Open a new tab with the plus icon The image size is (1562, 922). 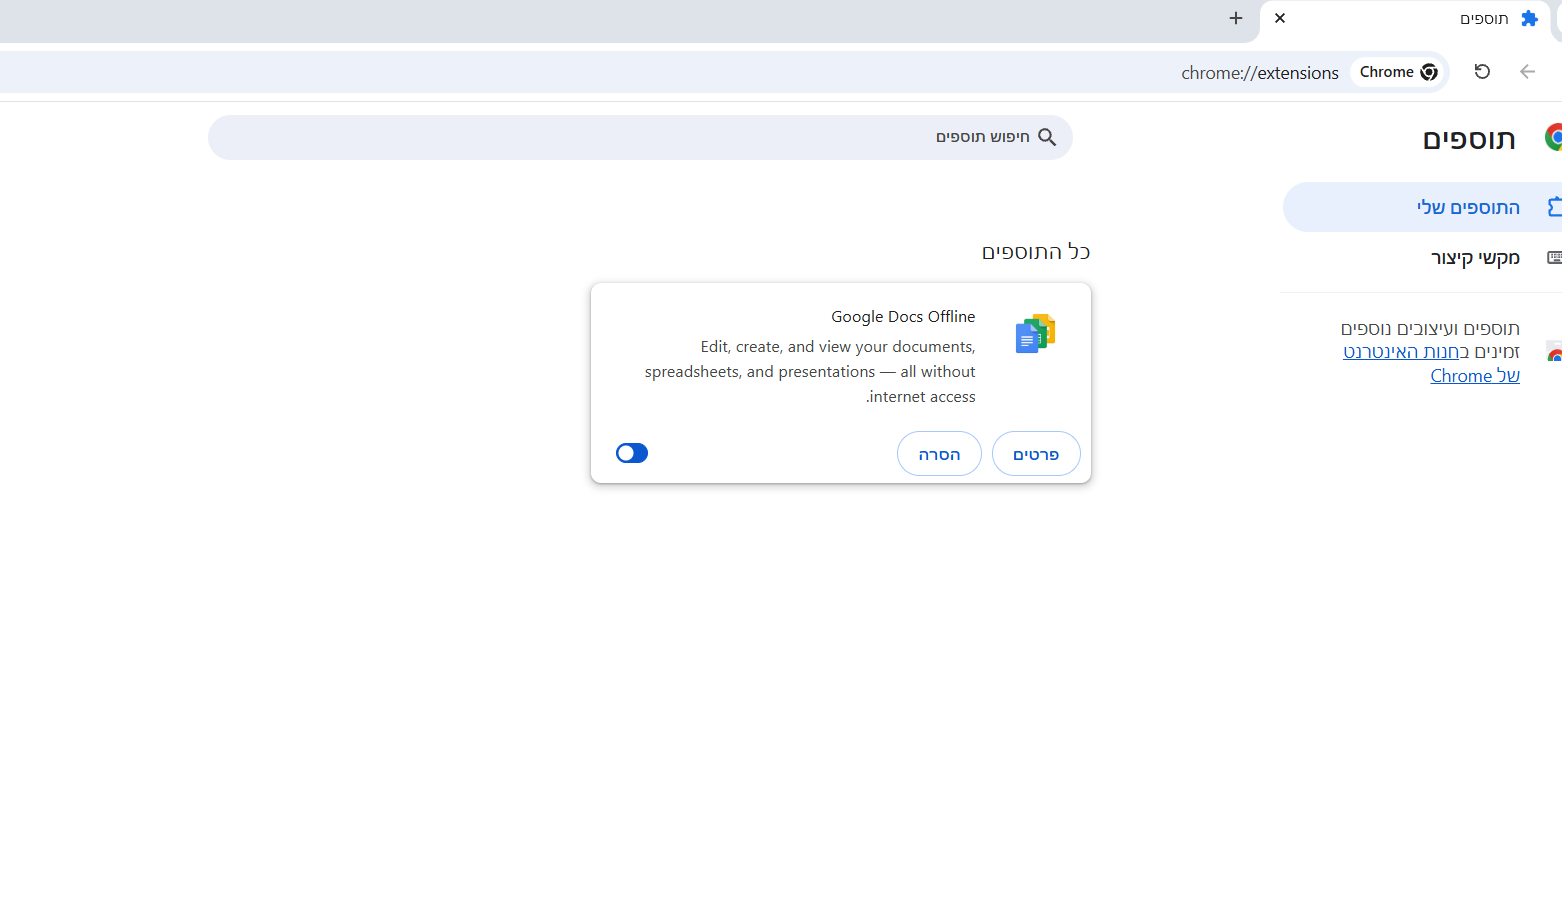tap(1236, 18)
